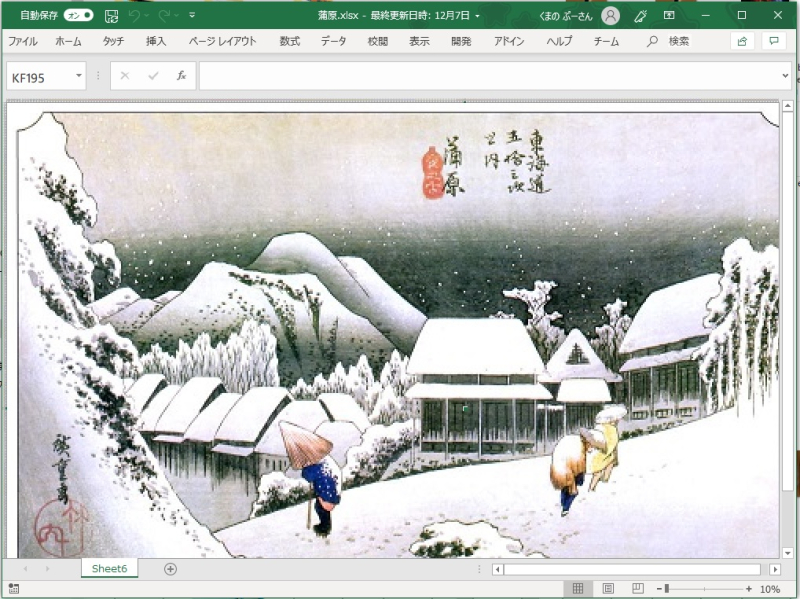
Task: Click the user account avatar icon
Action: pyautogui.click(x=610, y=16)
